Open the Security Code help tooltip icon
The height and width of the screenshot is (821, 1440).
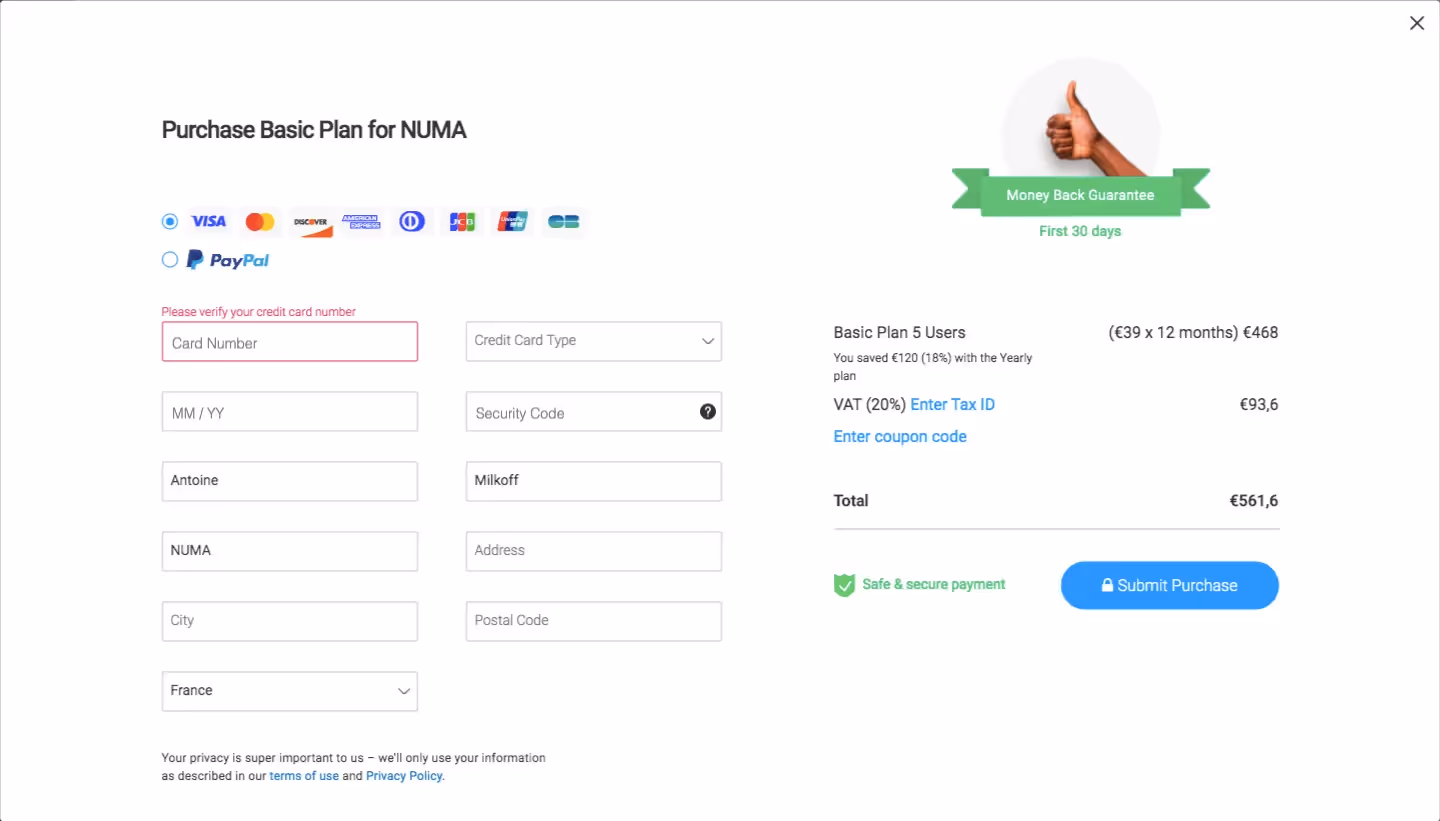tap(708, 411)
